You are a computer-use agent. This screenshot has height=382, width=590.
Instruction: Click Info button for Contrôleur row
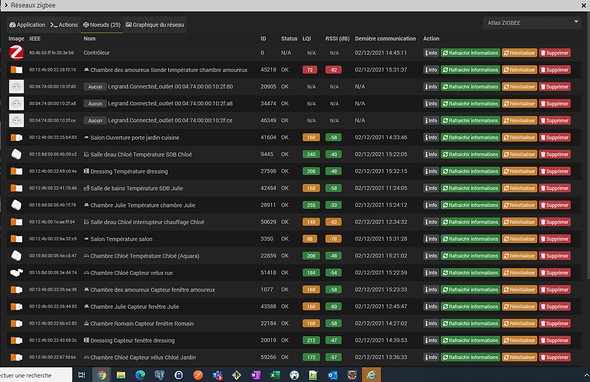[431, 53]
